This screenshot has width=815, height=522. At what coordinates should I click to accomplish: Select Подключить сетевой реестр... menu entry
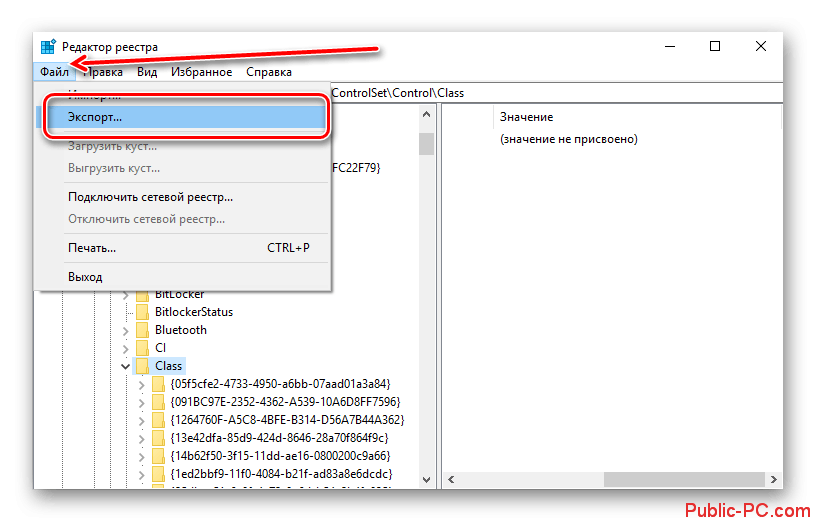(x=183, y=197)
